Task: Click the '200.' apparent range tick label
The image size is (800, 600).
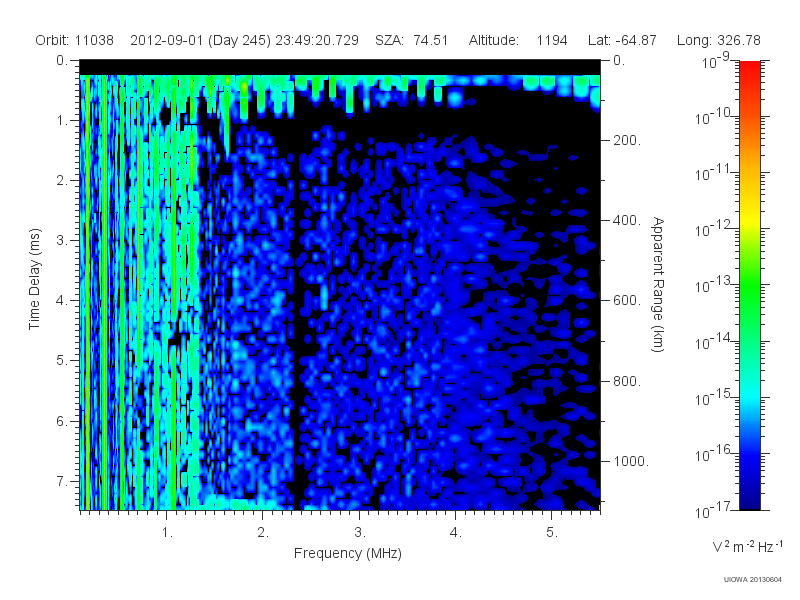Action: [627, 140]
